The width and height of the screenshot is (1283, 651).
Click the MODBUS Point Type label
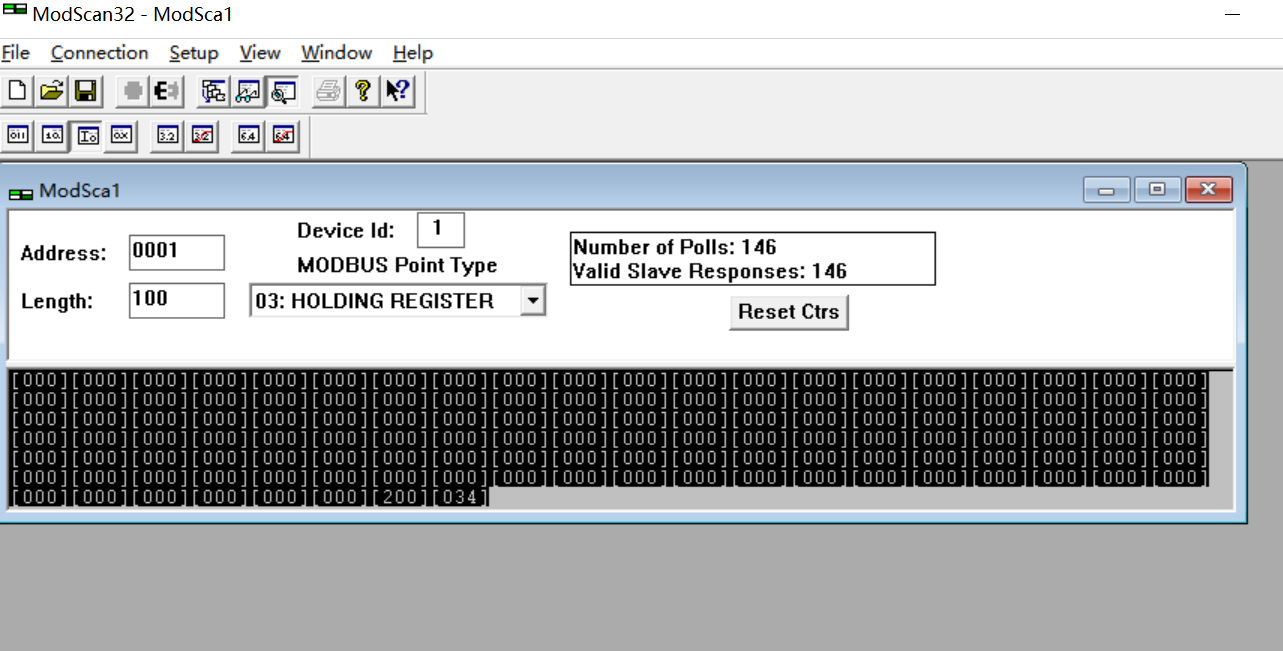point(397,265)
